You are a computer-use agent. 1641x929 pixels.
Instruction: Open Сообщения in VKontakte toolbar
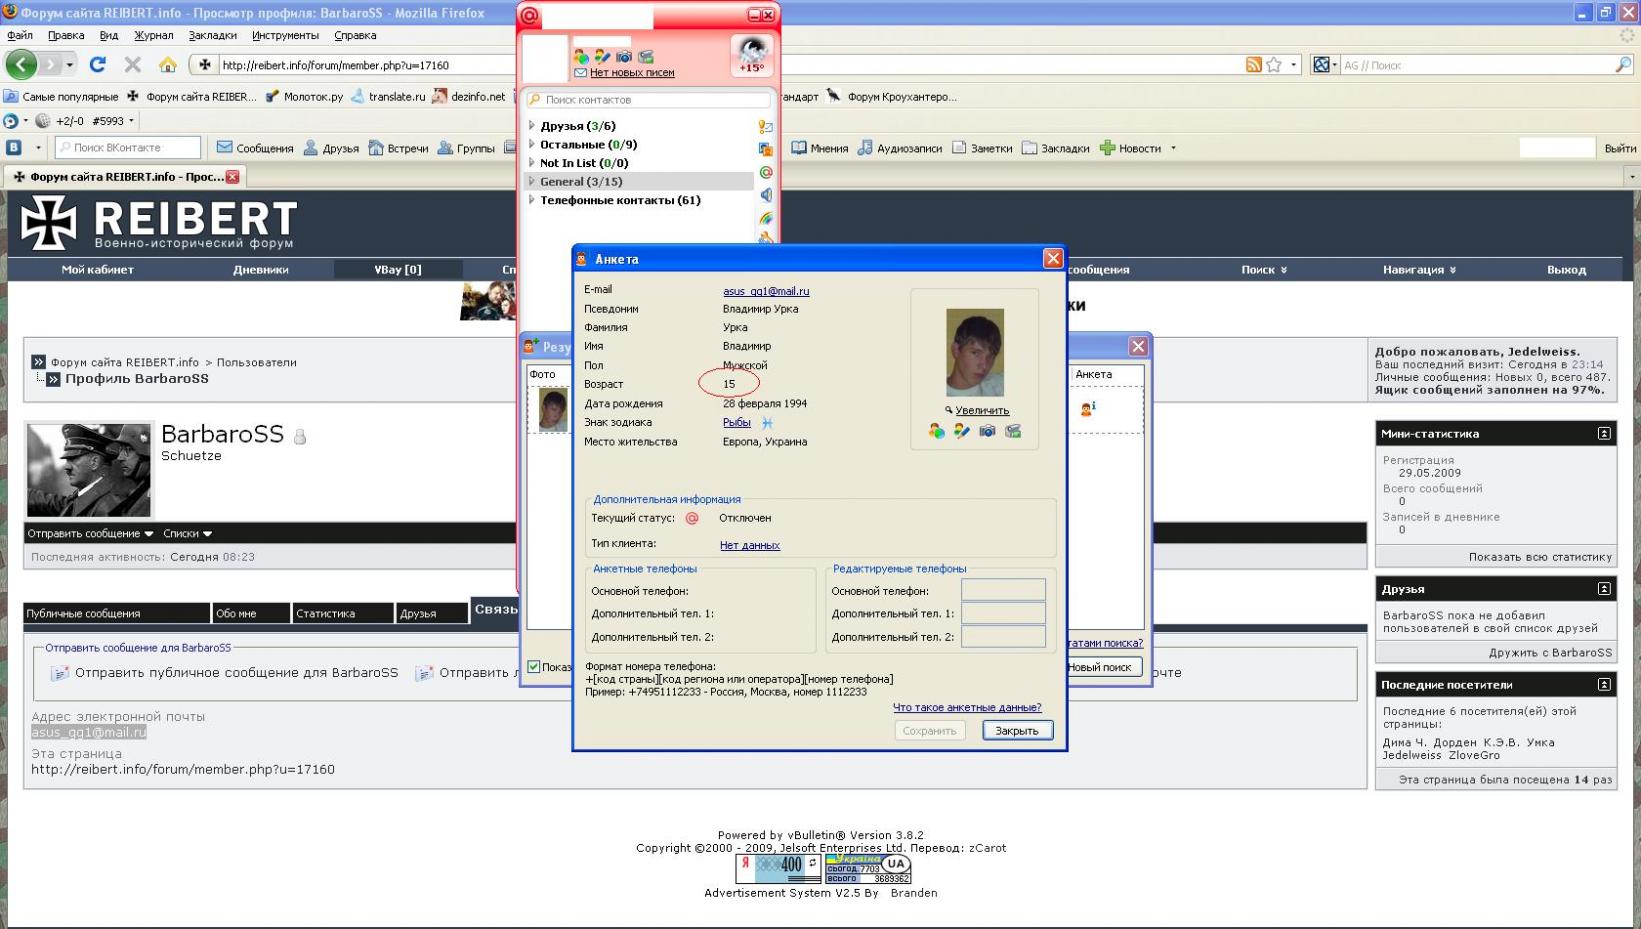tap(255, 148)
